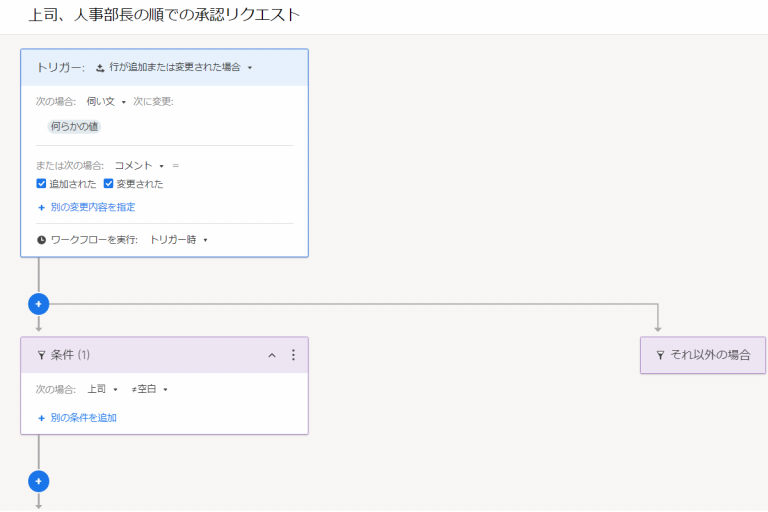This screenshot has width=768, height=512.
Task: Click the 何らかの値 value chip
Action: pyautogui.click(x=75, y=127)
